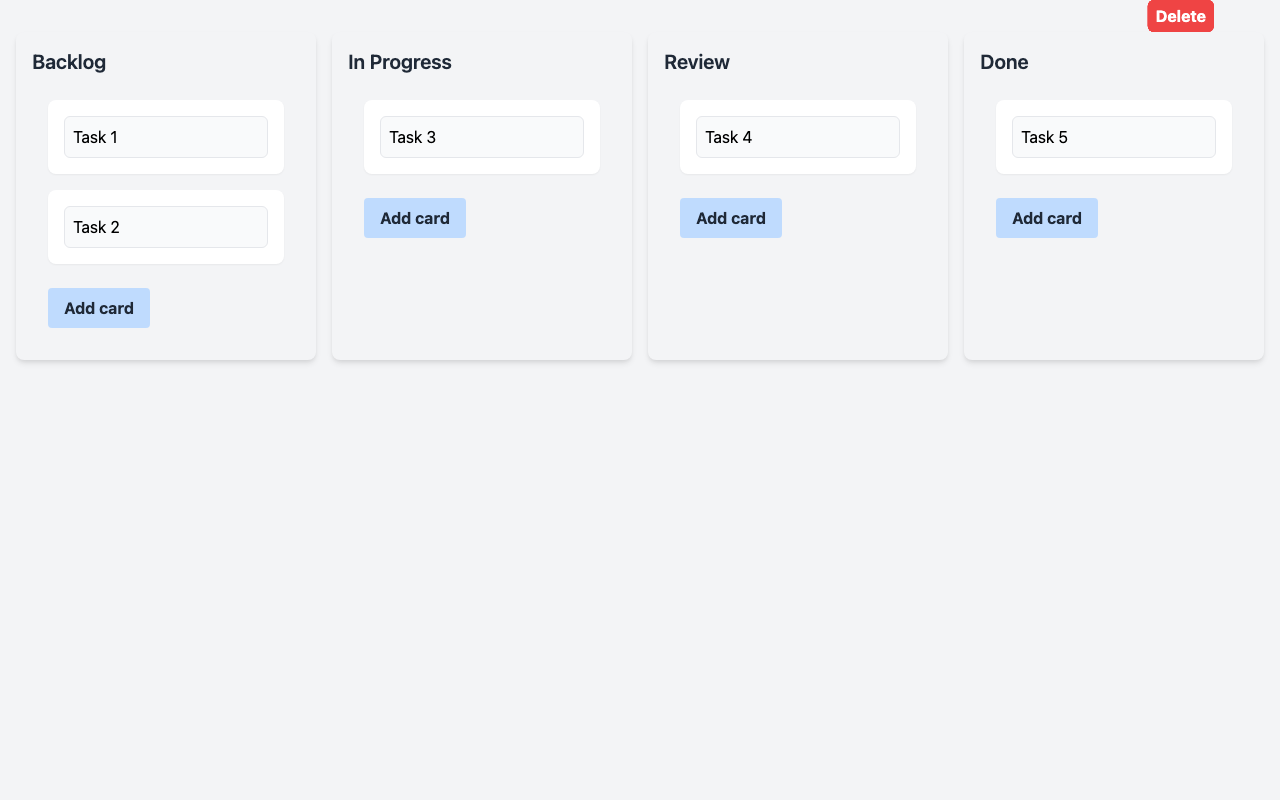This screenshot has height=800, width=1280.
Task: Click the In Progress column header
Action: 398,62
